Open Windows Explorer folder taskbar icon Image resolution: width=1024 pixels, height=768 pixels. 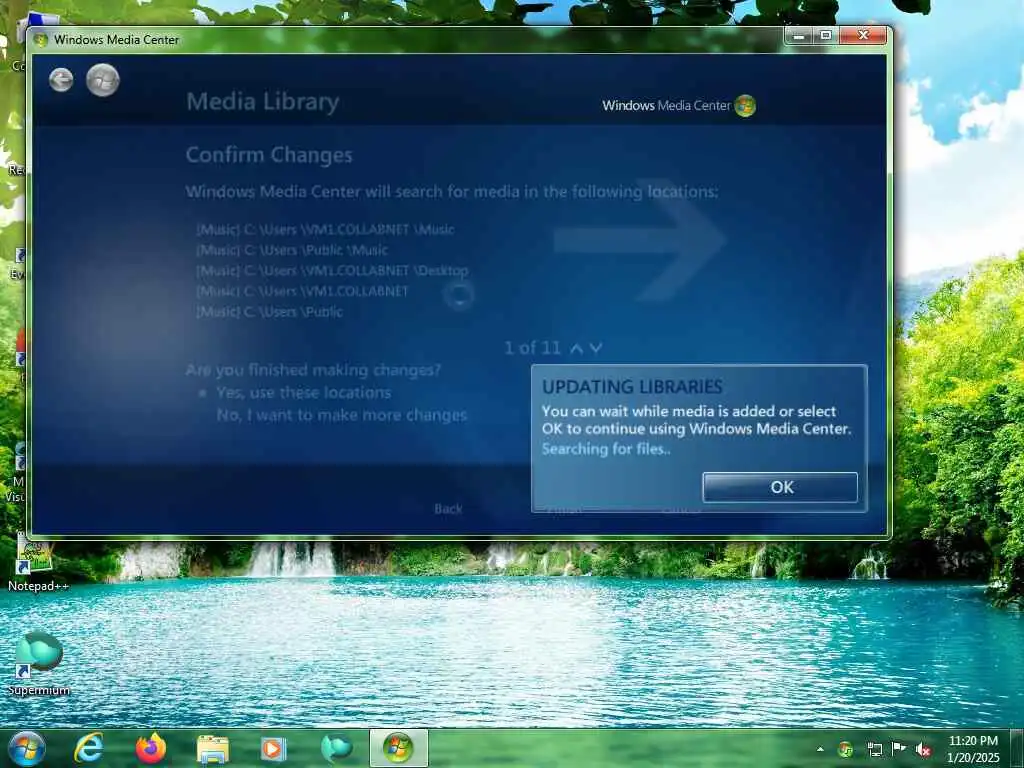pos(212,749)
